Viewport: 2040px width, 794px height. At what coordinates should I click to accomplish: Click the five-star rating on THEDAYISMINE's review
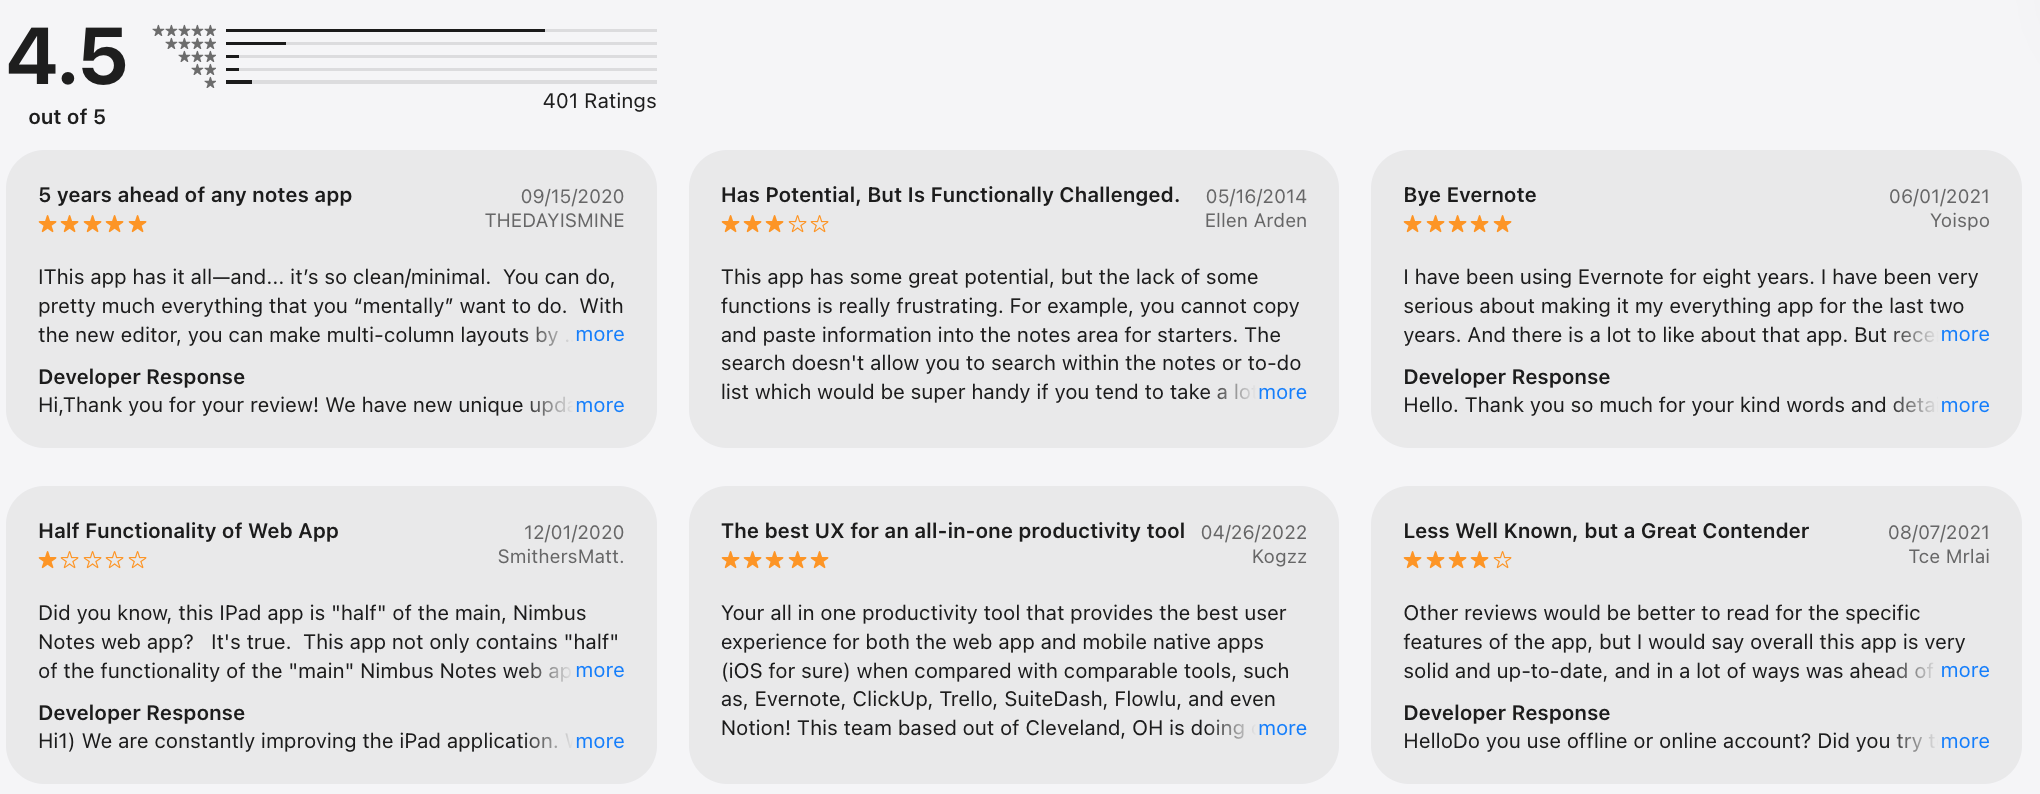tap(92, 224)
